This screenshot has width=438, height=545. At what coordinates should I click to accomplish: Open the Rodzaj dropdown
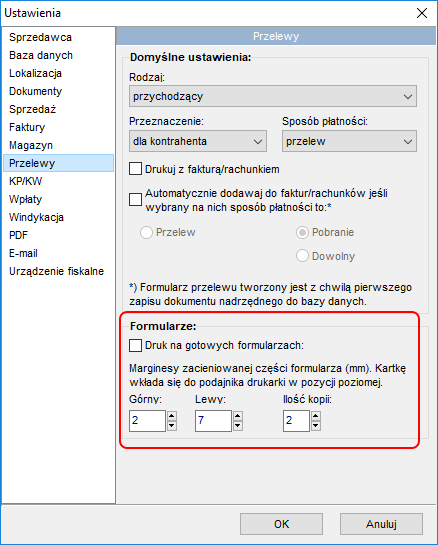click(273, 96)
